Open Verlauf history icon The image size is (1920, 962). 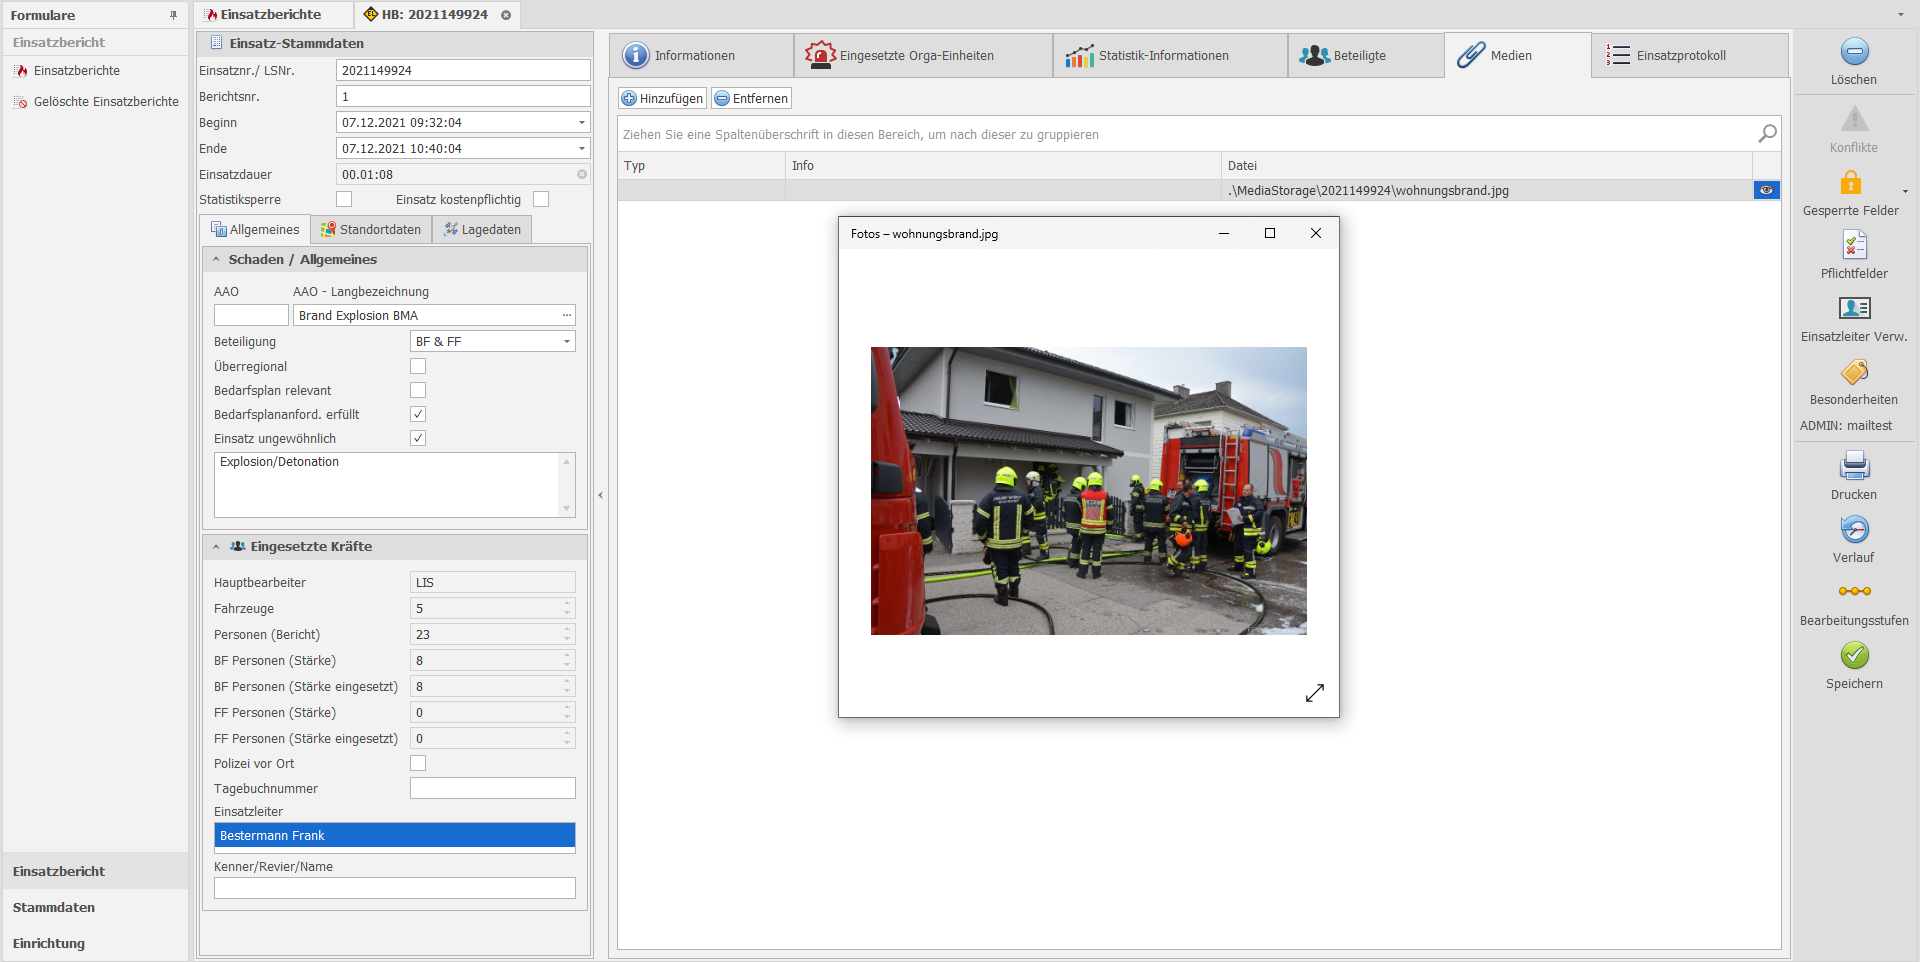1853,529
